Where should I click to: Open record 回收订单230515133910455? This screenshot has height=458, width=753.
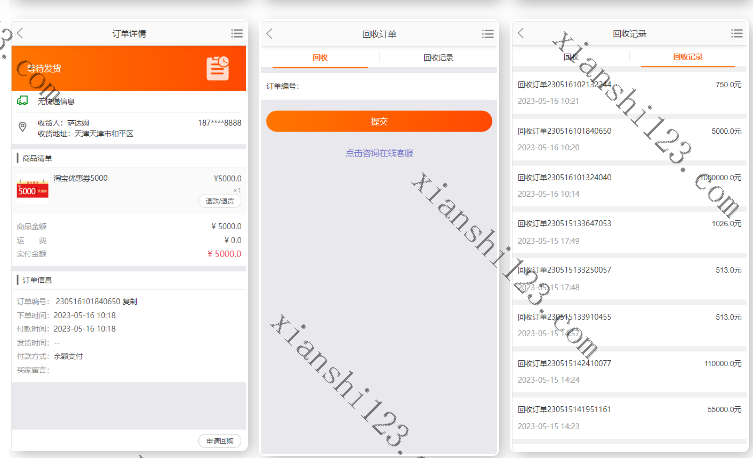[630, 325]
